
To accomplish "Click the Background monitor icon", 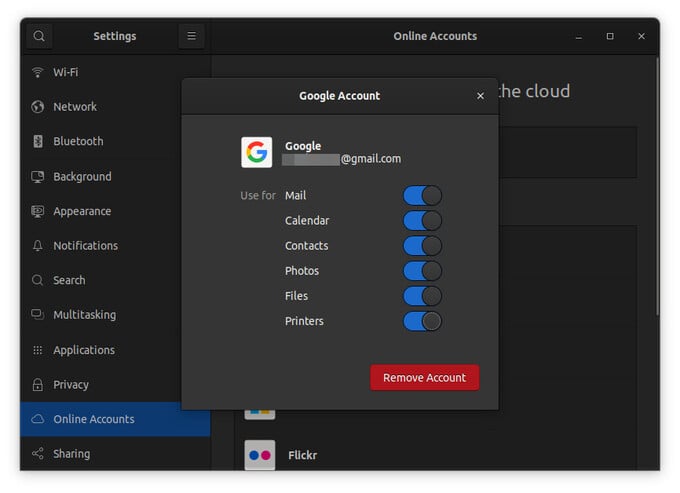I will pos(38,176).
